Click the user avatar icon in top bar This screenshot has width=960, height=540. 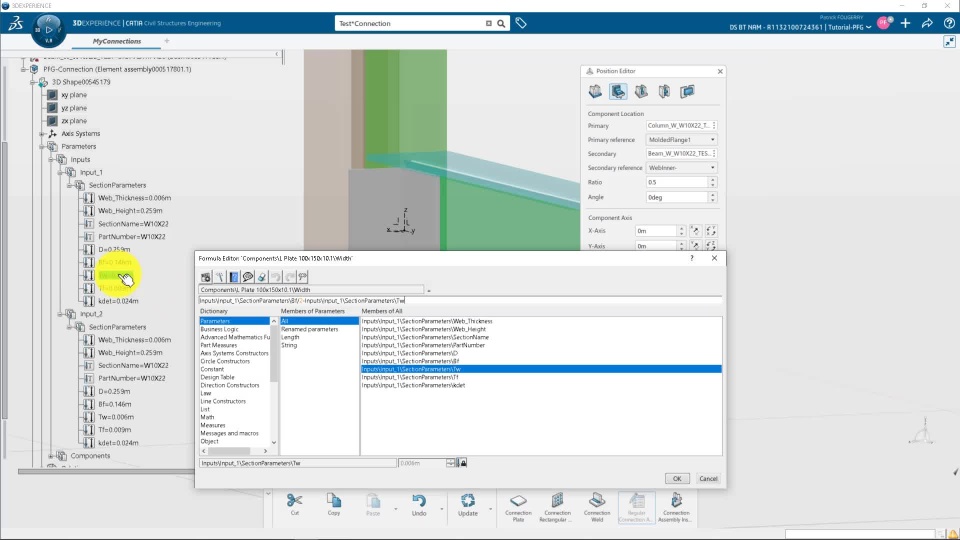884,23
